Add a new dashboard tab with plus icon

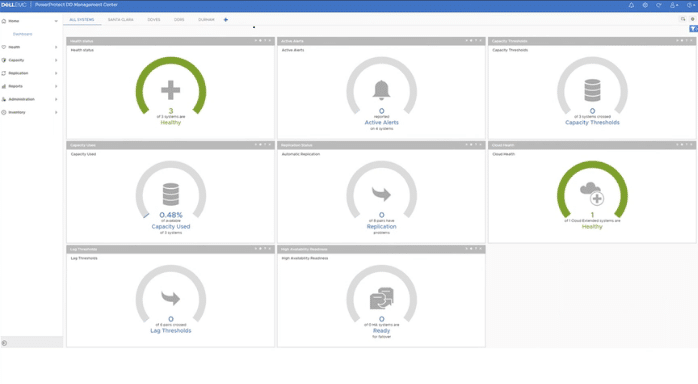click(226, 20)
